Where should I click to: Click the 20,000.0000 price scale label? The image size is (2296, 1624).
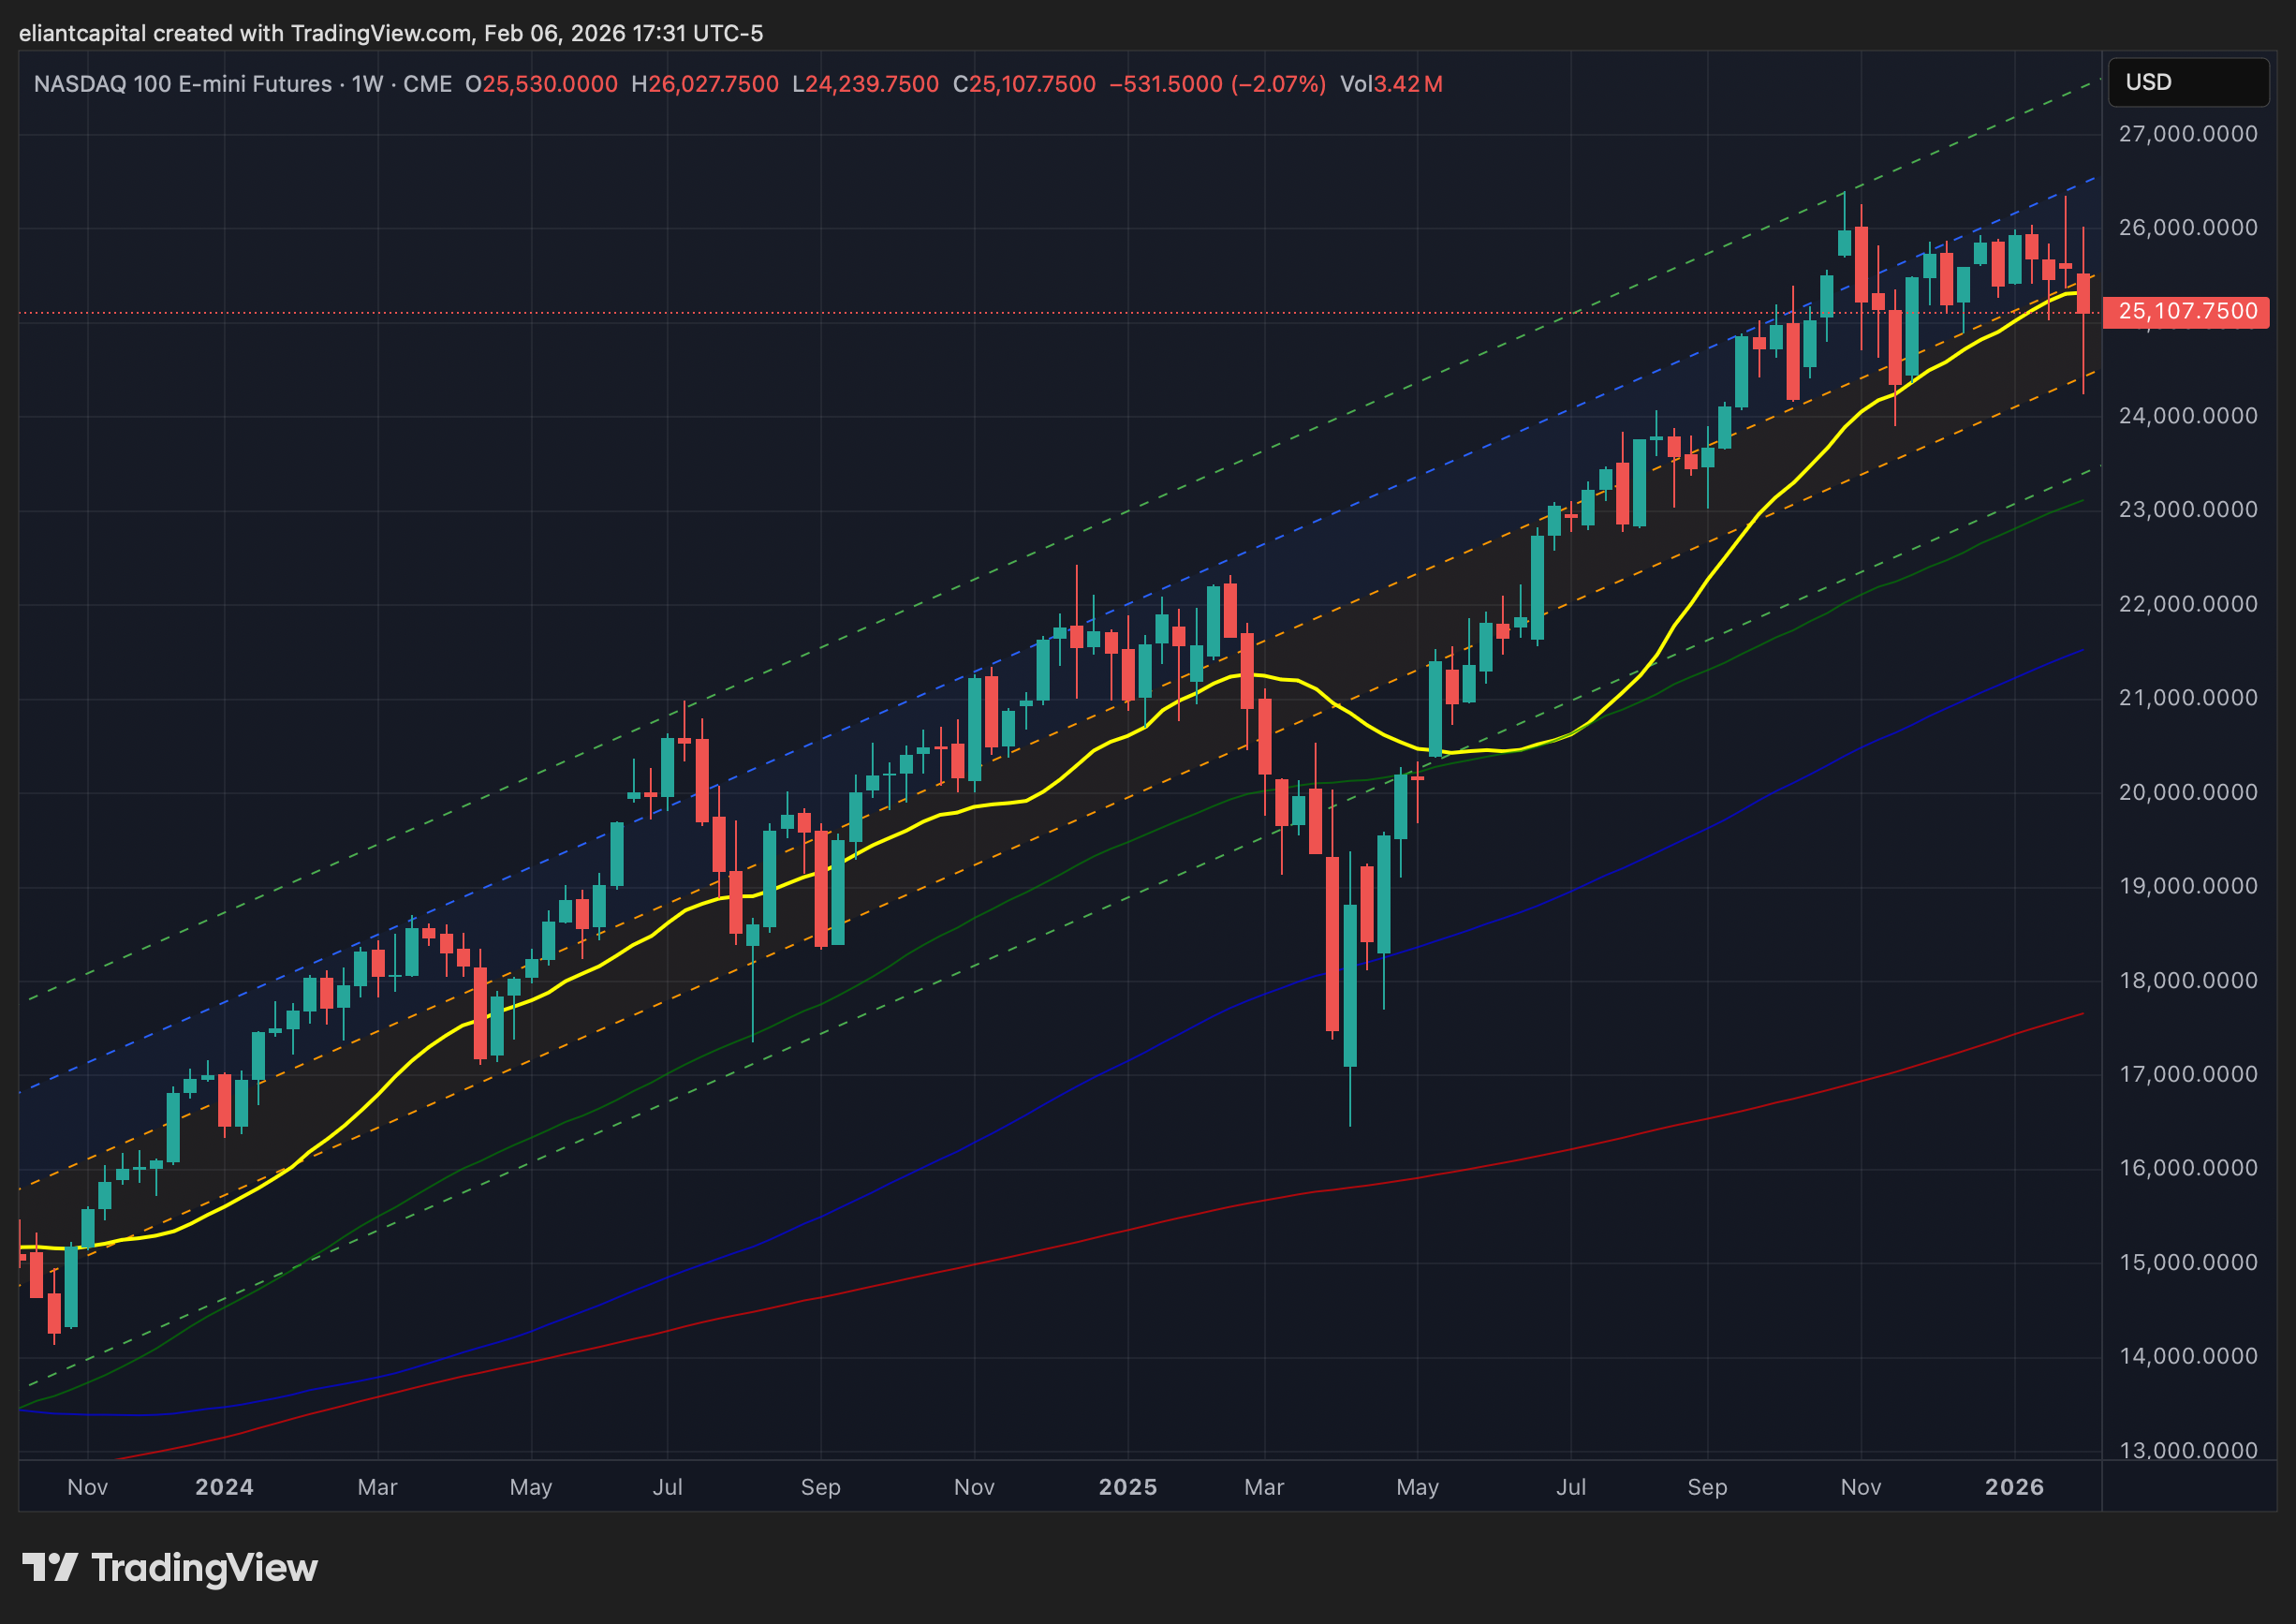coord(2187,792)
